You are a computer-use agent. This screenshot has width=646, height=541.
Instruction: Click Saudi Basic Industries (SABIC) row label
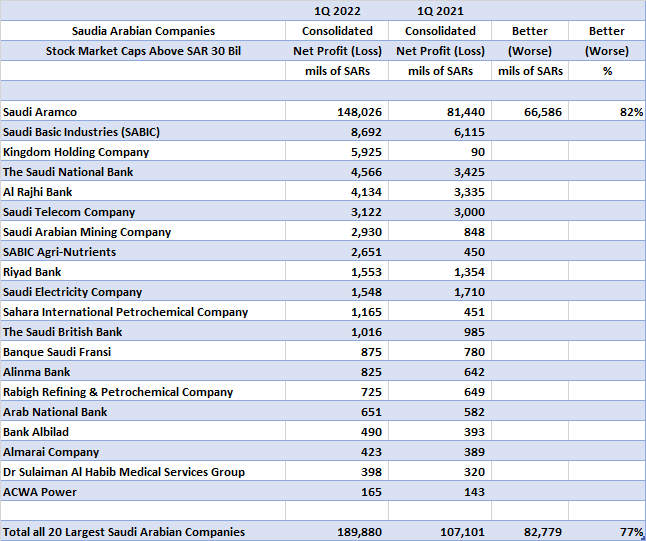pyautogui.click(x=143, y=131)
